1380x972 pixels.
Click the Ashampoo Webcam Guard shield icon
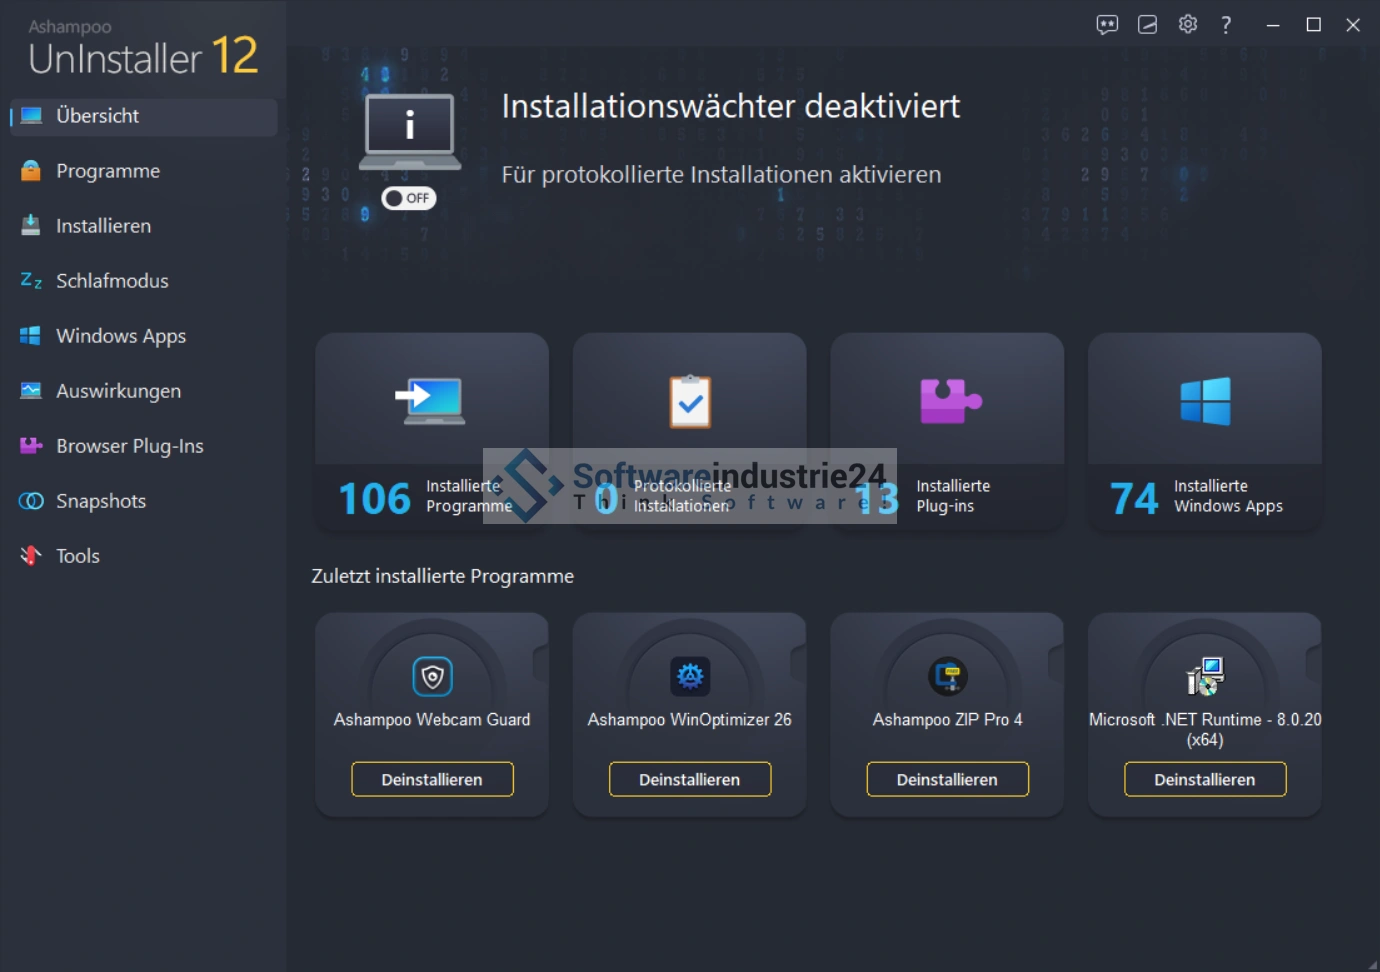[x=432, y=677]
